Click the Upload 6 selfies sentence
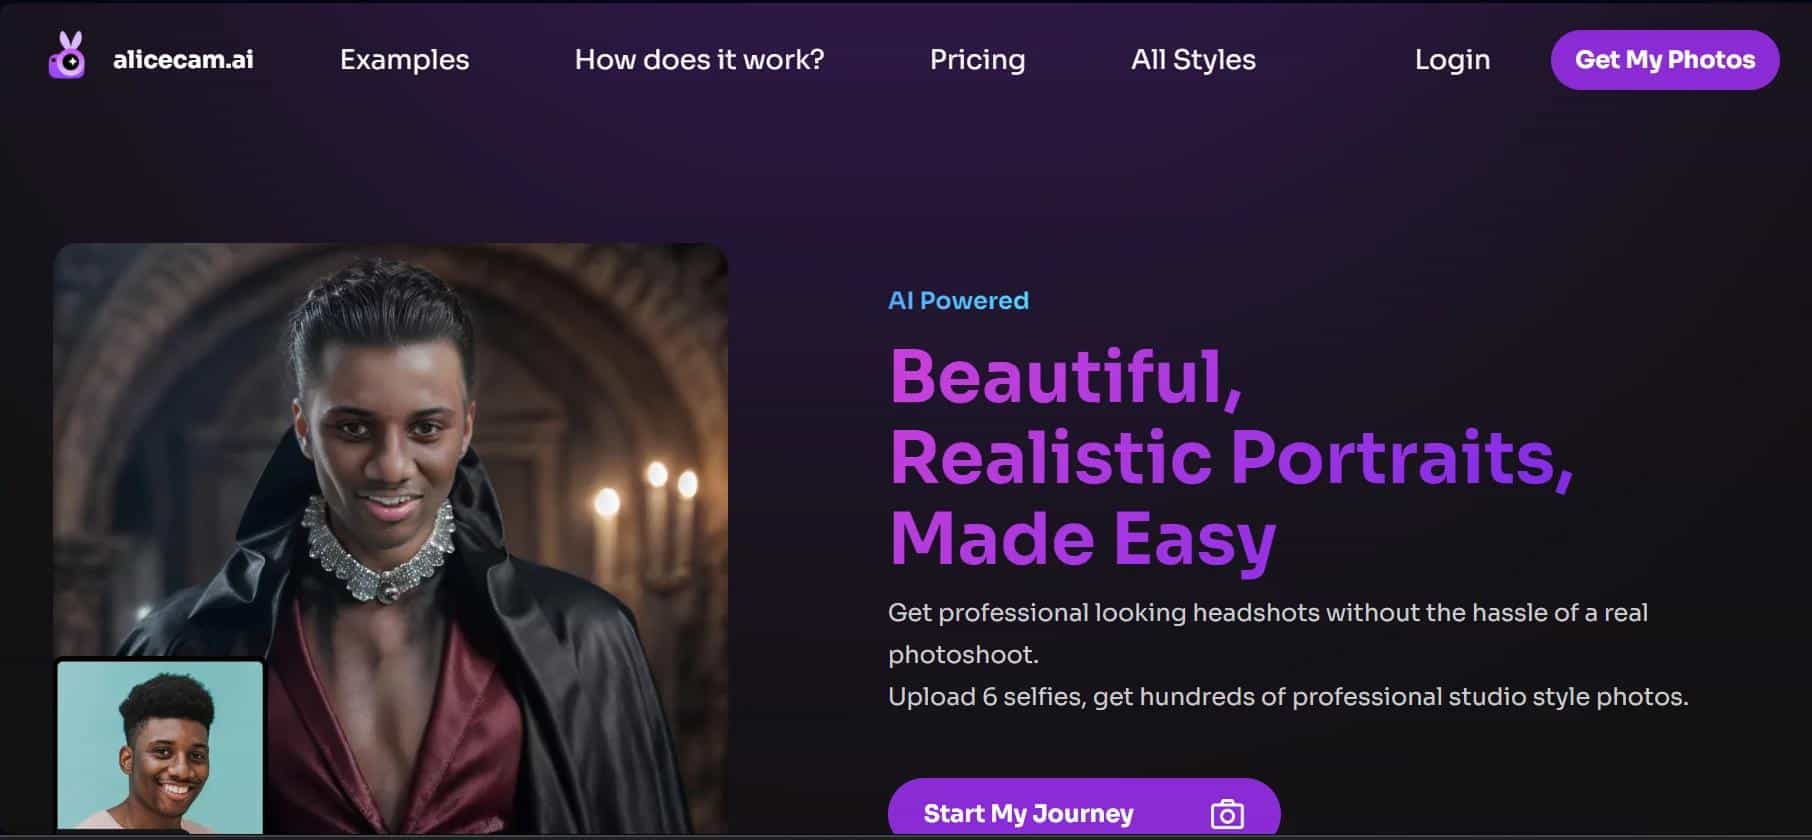This screenshot has height=840, width=1812. tap(1288, 697)
